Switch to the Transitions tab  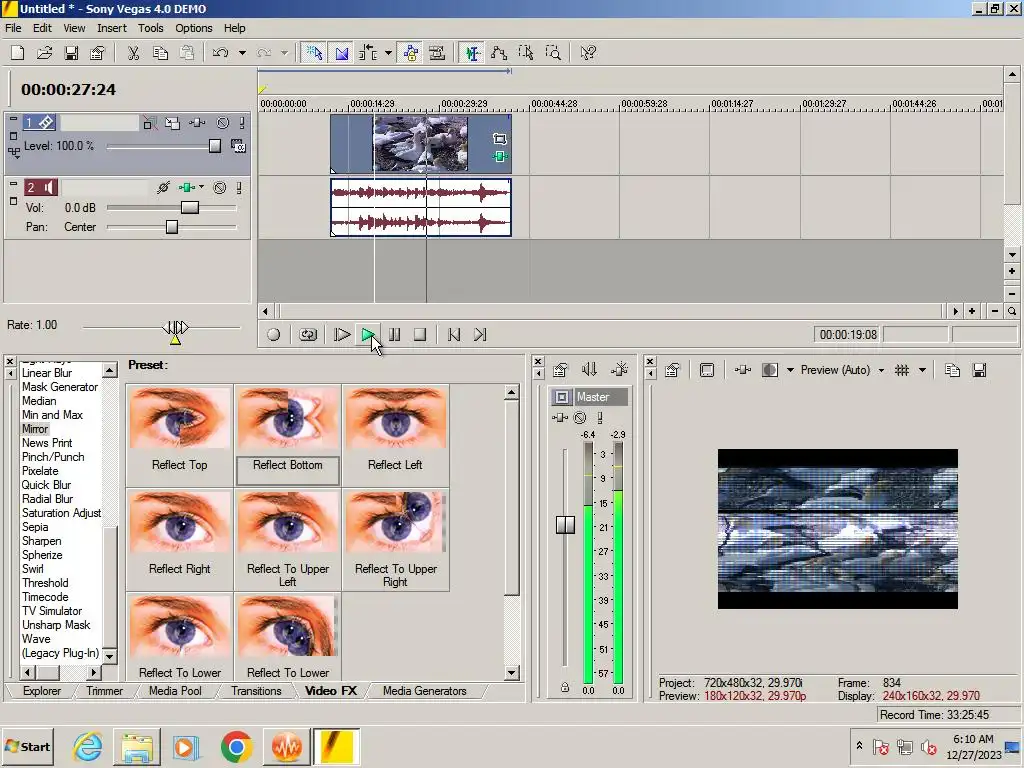click(256, 691)
